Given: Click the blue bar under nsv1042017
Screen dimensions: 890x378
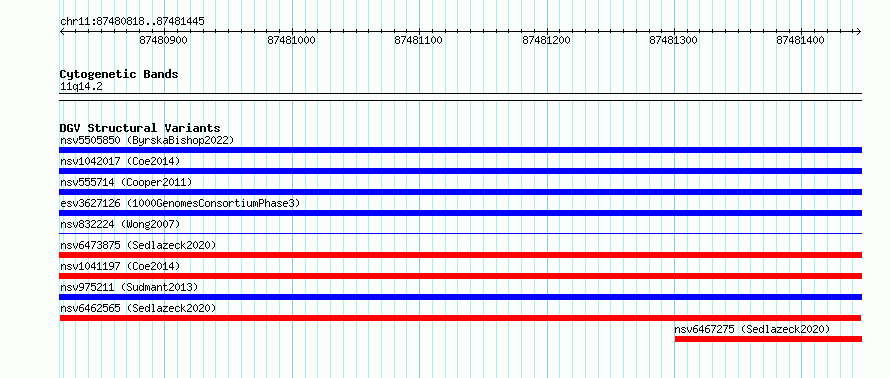Looking at the screenshot, I should tap(461, 171).
